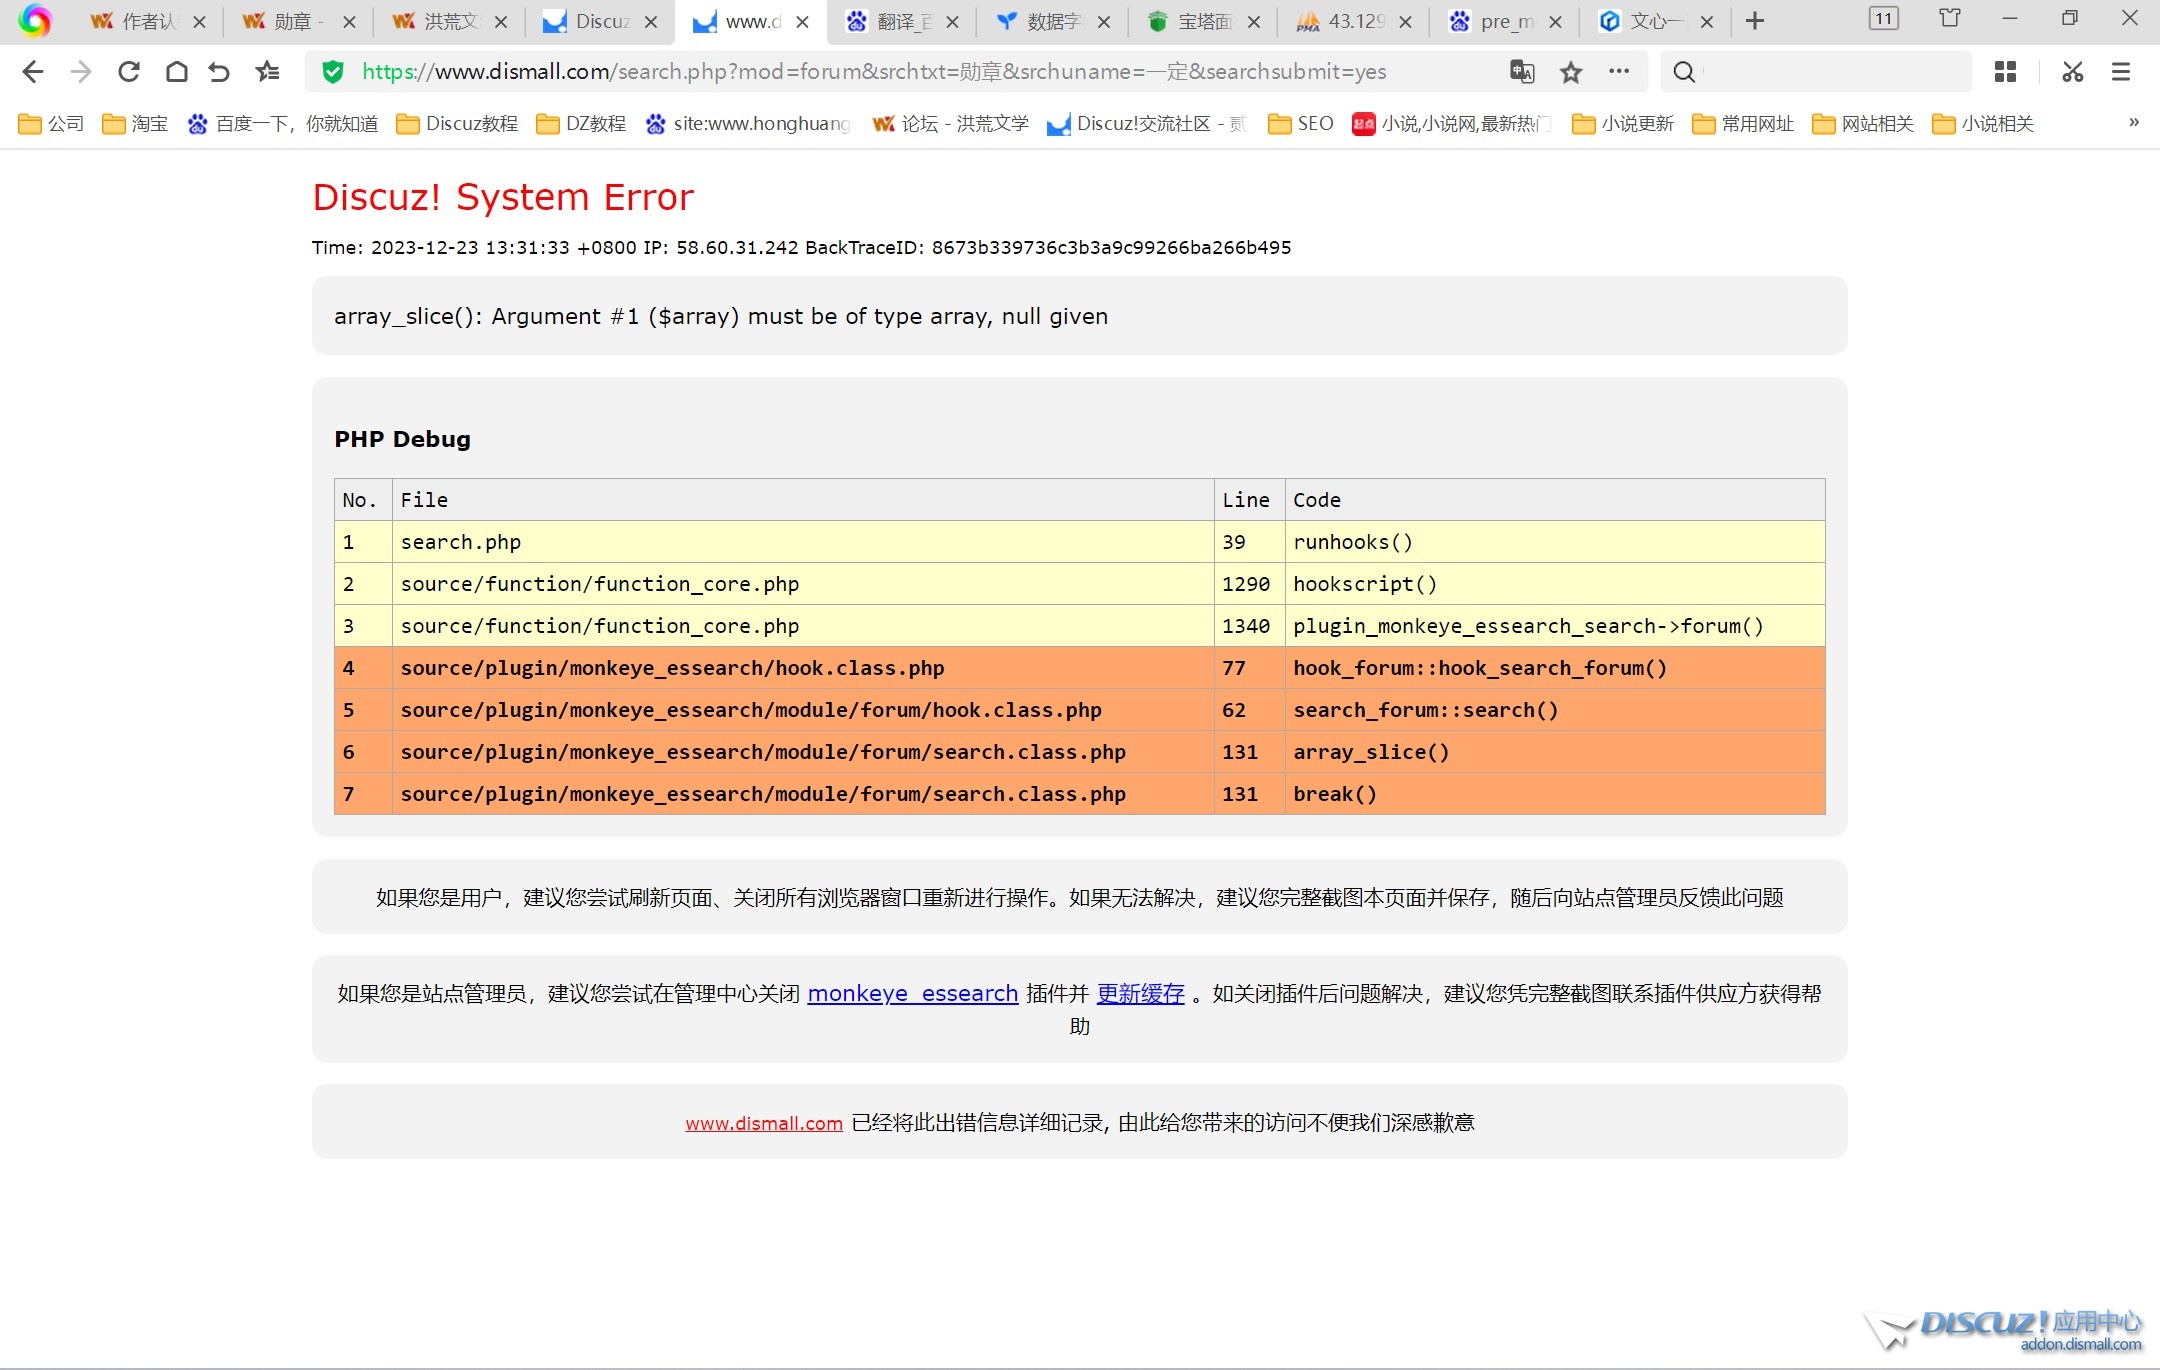
Task: Open the DZ教程 bookmark folder
Action: 581,124
